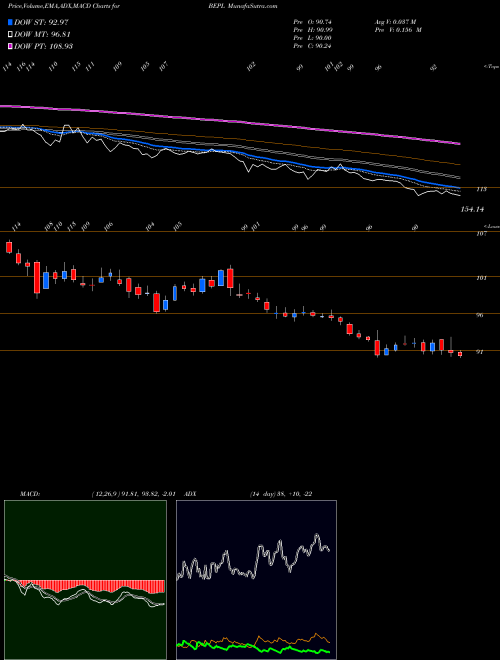
Task: Click the green MACD histogram panel
Action: (x=85, y=580)
